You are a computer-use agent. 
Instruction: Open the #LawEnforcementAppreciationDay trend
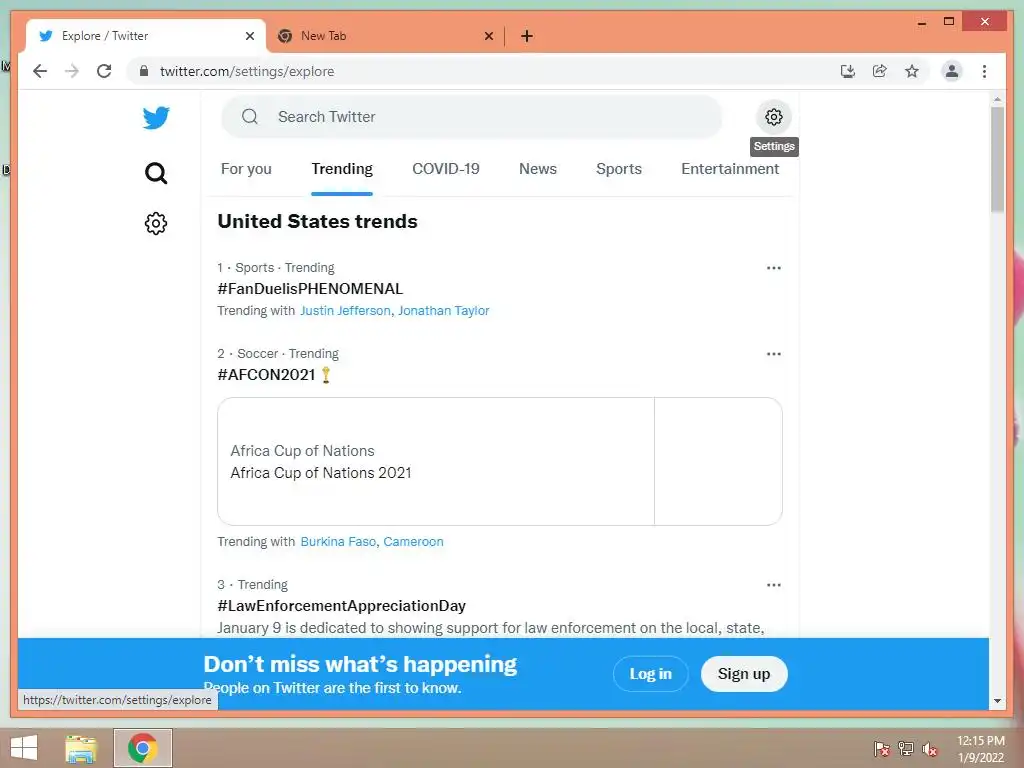point(342,606)
